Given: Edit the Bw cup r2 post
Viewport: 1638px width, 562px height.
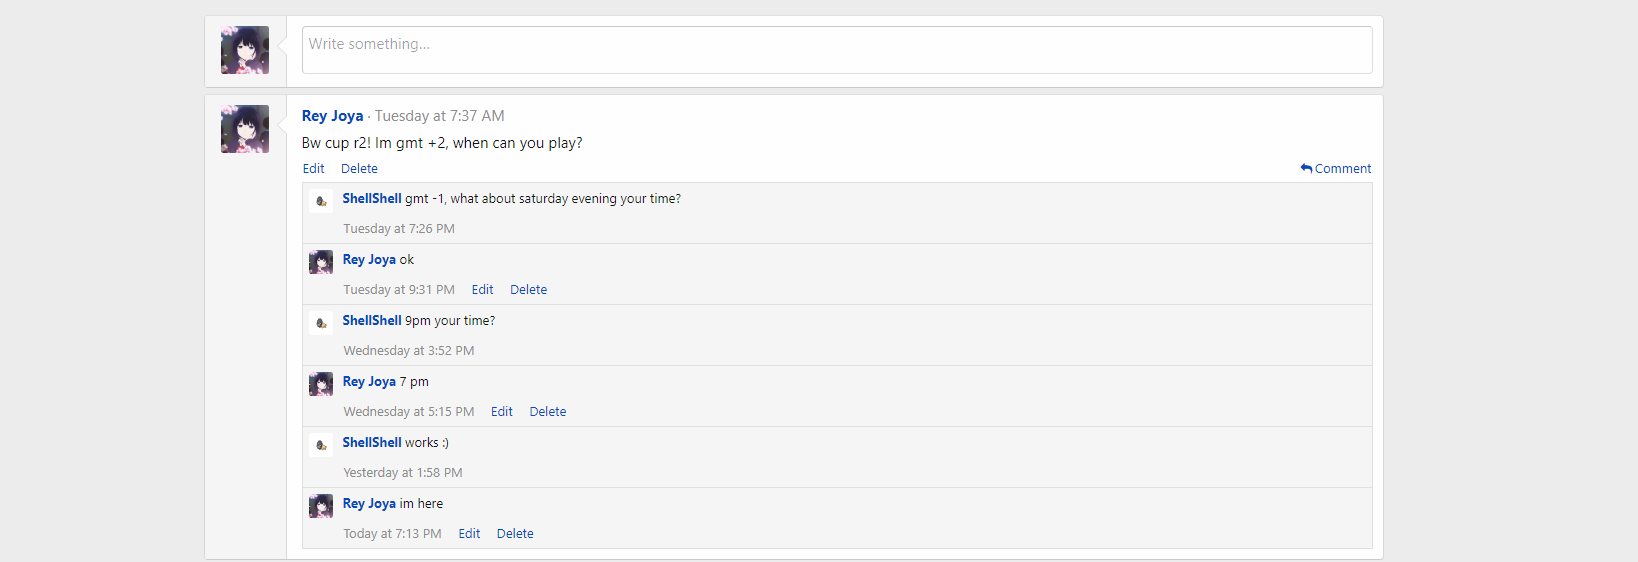Looking at the screenshot, I should pos(313,169).
